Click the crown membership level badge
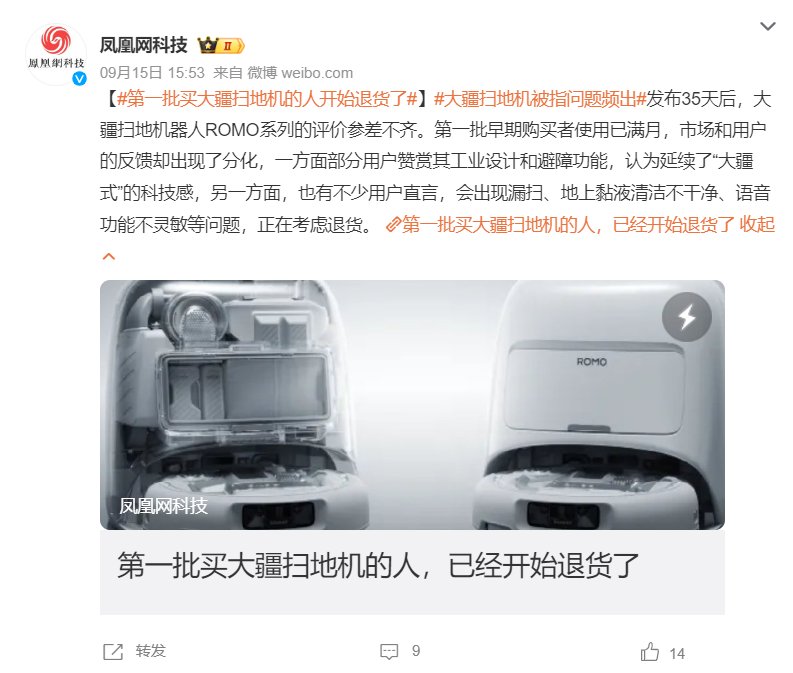This screenshot has height=673, width=793. click(x=222, y=46)
